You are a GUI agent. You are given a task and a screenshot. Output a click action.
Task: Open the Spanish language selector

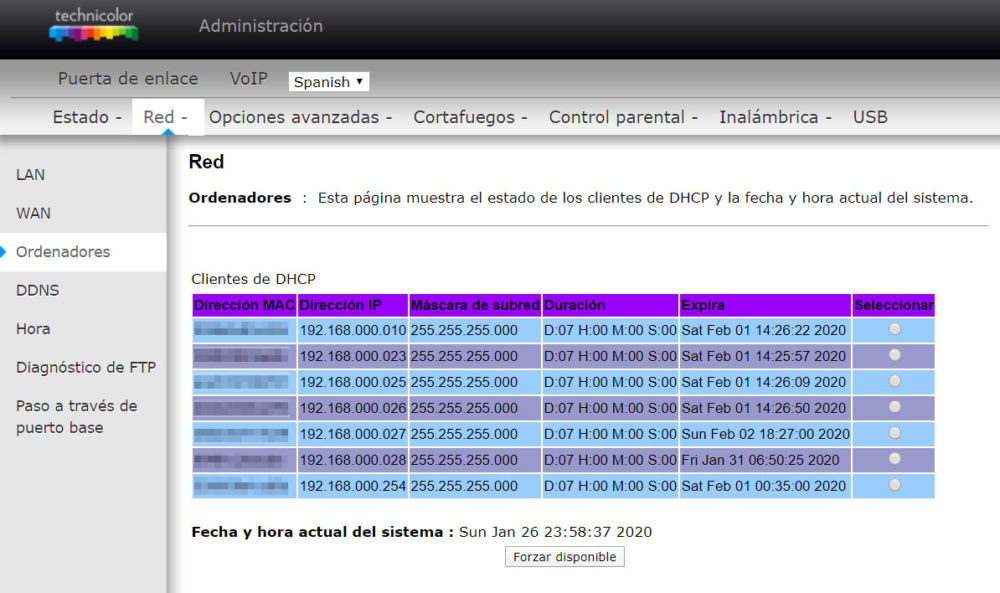pyautogui.click(x=328, y=81)
